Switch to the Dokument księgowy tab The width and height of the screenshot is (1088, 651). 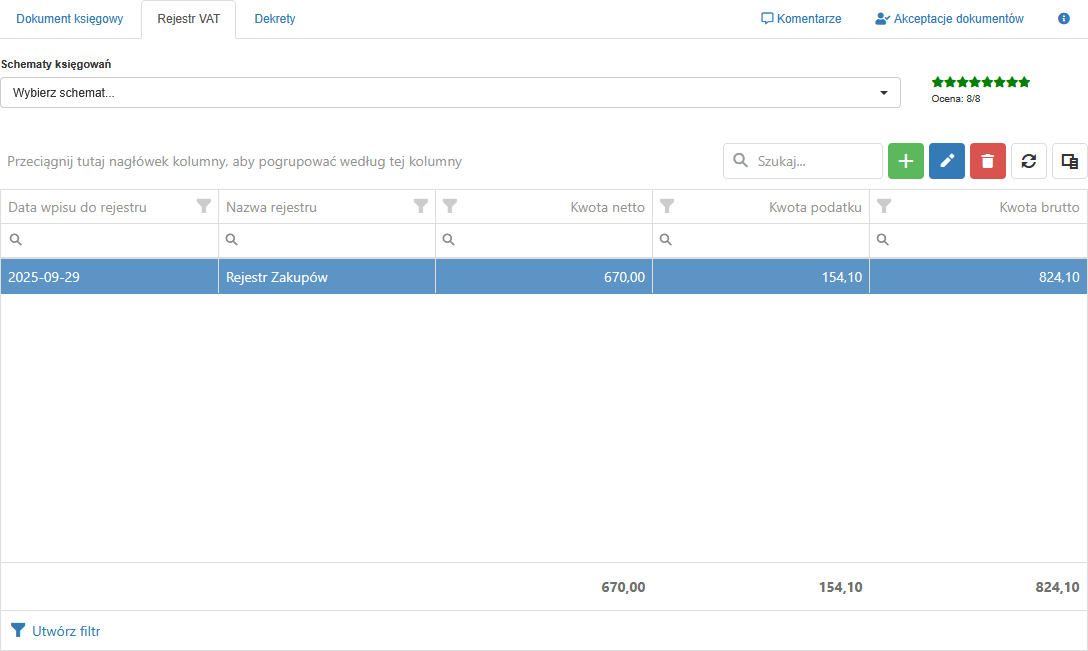(x=70, y=19)
